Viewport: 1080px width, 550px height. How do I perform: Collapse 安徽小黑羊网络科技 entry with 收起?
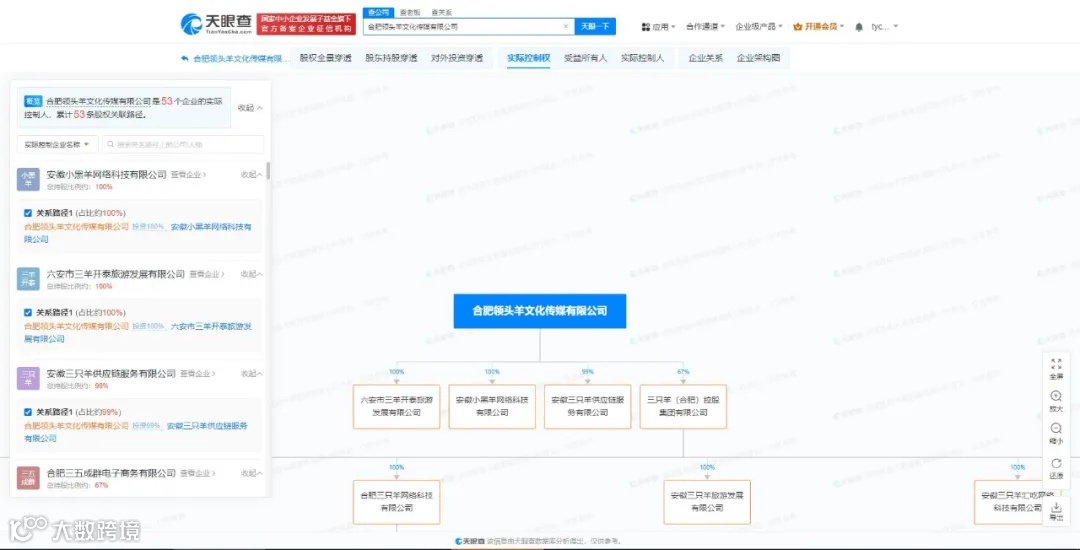coord(251,175)
